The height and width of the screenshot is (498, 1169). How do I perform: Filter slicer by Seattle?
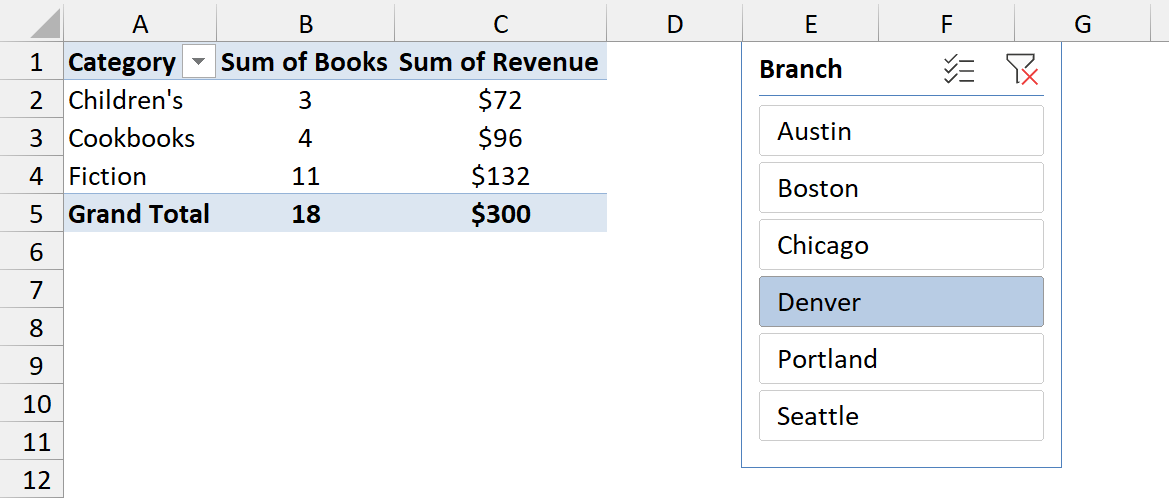pos(901,415)
